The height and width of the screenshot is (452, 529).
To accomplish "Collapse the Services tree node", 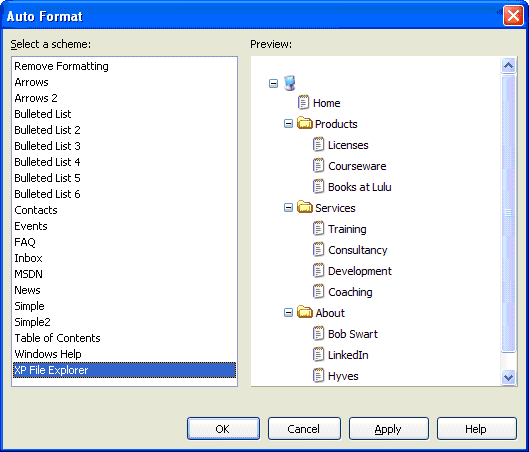I will coord(288,208).
